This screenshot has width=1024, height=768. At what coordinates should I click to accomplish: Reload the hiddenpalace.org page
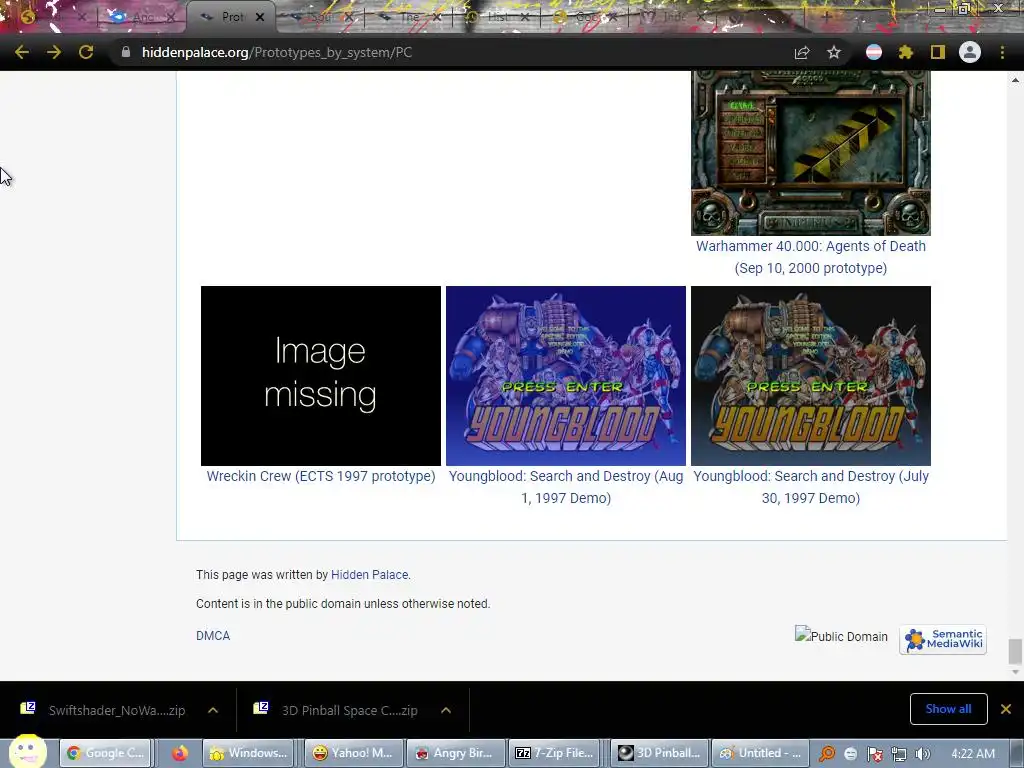[x=86, y=52]
